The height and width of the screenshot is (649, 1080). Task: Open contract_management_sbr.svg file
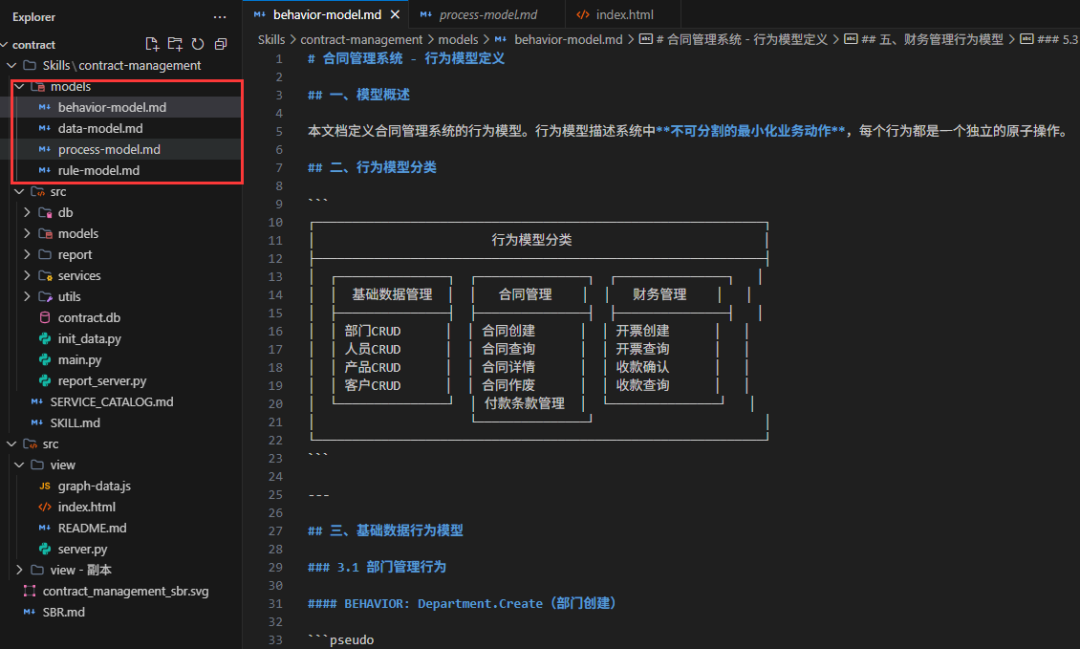(125, 591)
